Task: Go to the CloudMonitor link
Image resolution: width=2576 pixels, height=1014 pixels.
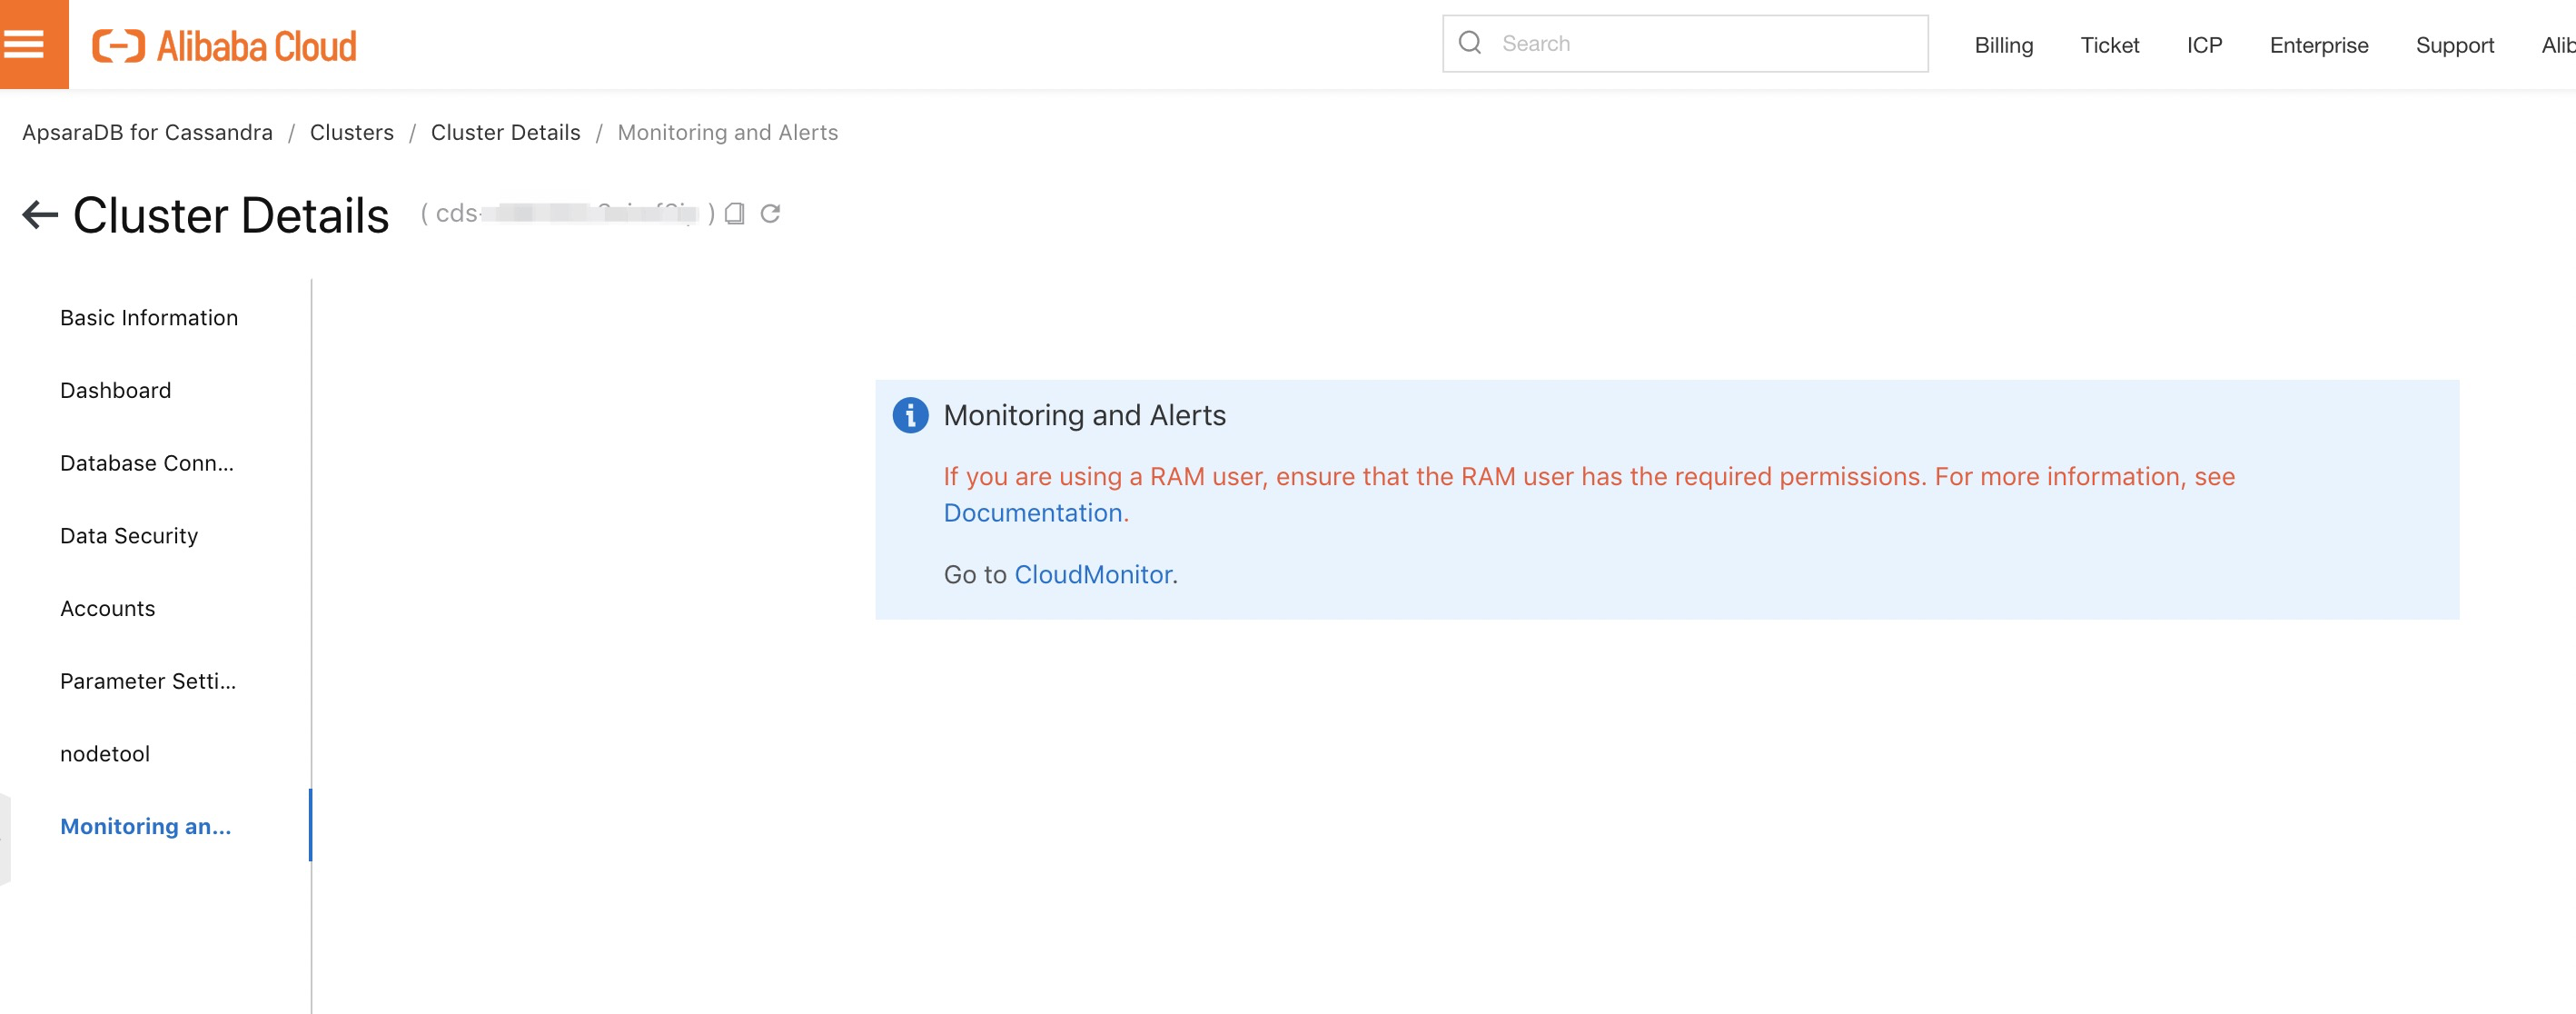Action: tap(1092, 575)
